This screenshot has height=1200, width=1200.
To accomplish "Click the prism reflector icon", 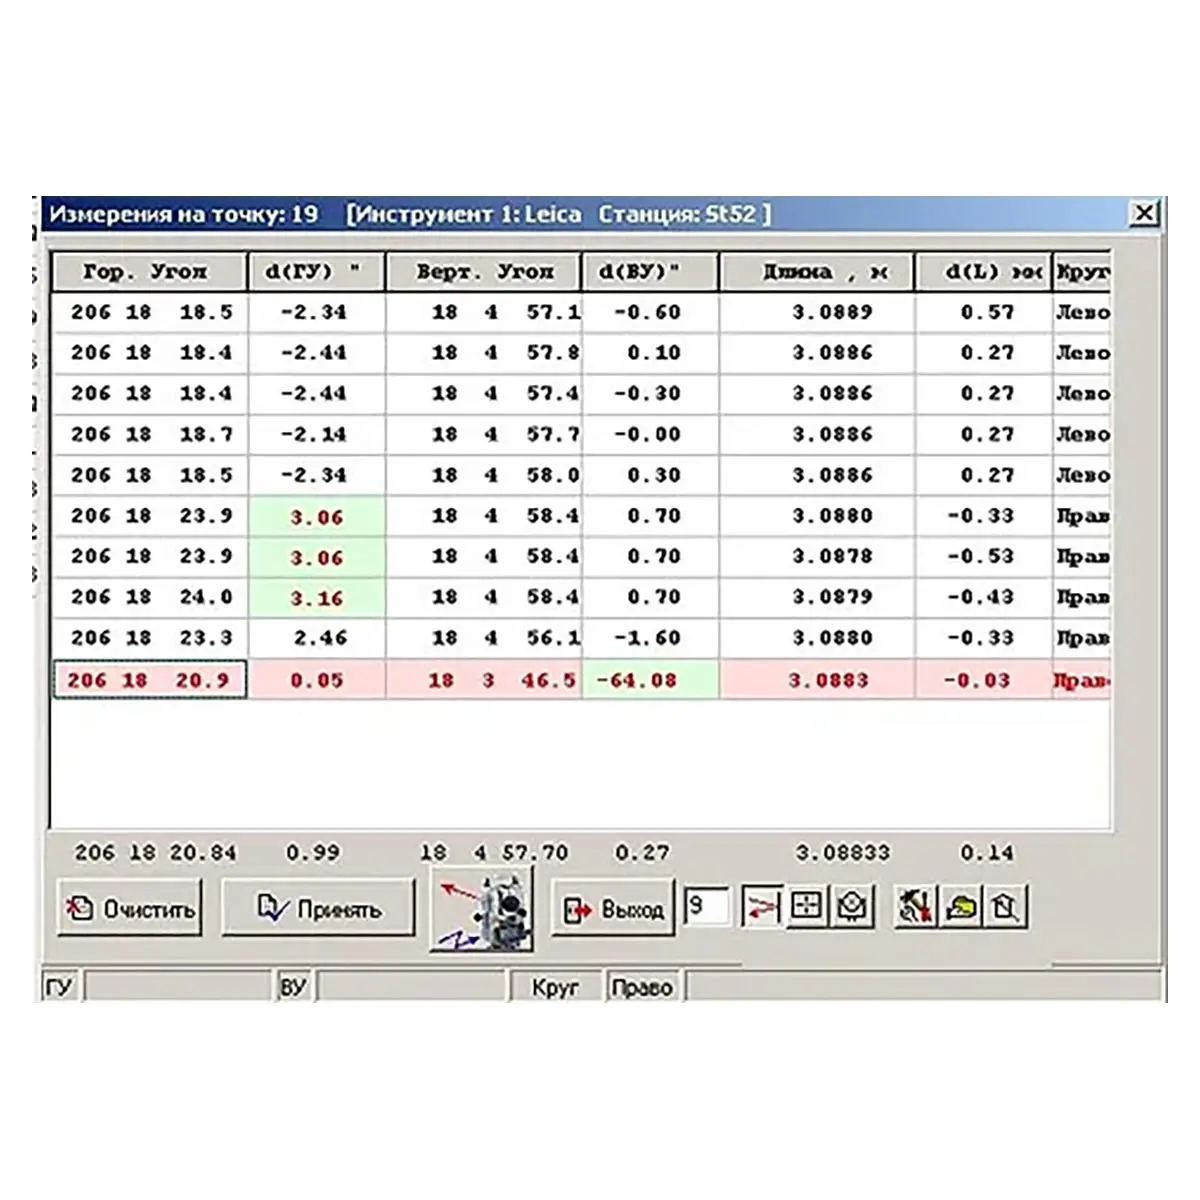I will point(852,907).
